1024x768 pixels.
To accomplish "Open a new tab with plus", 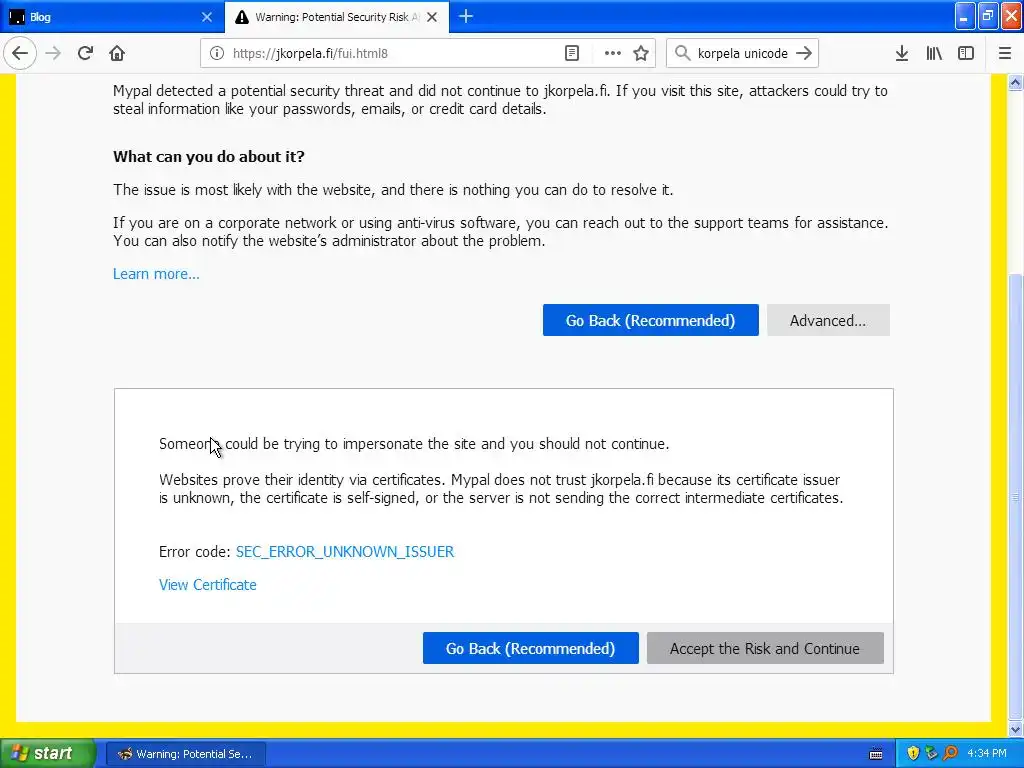I will point(466,16).
